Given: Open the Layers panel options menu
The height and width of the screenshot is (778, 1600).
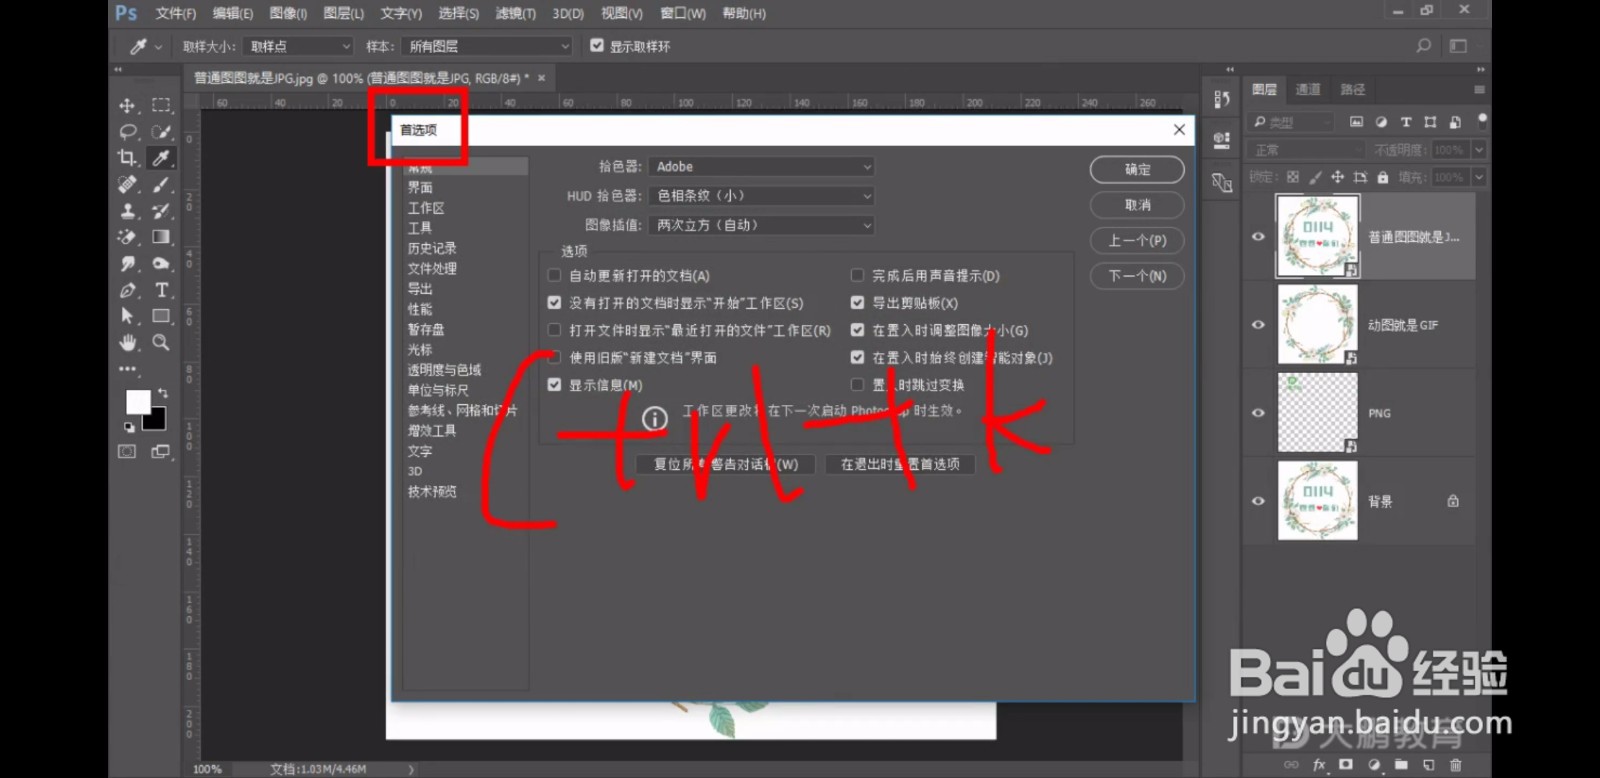Looking at the screenshot, I should pyautogui.click(x=1479, y=89).
